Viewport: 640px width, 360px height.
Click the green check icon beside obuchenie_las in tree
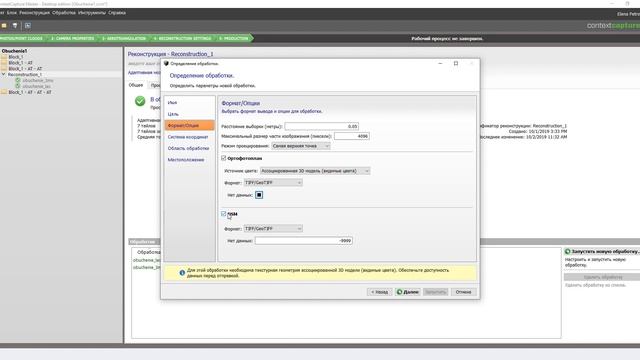[18, 86]
